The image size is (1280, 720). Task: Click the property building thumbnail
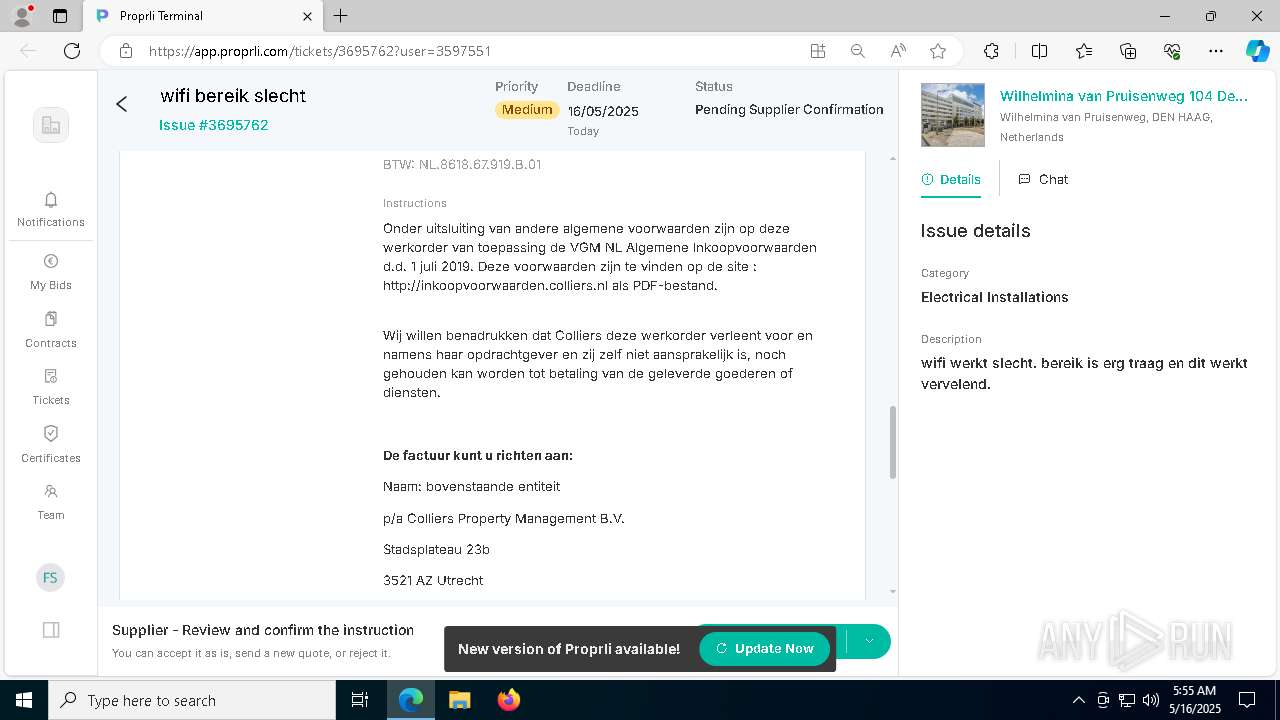(x=953, y=115)
